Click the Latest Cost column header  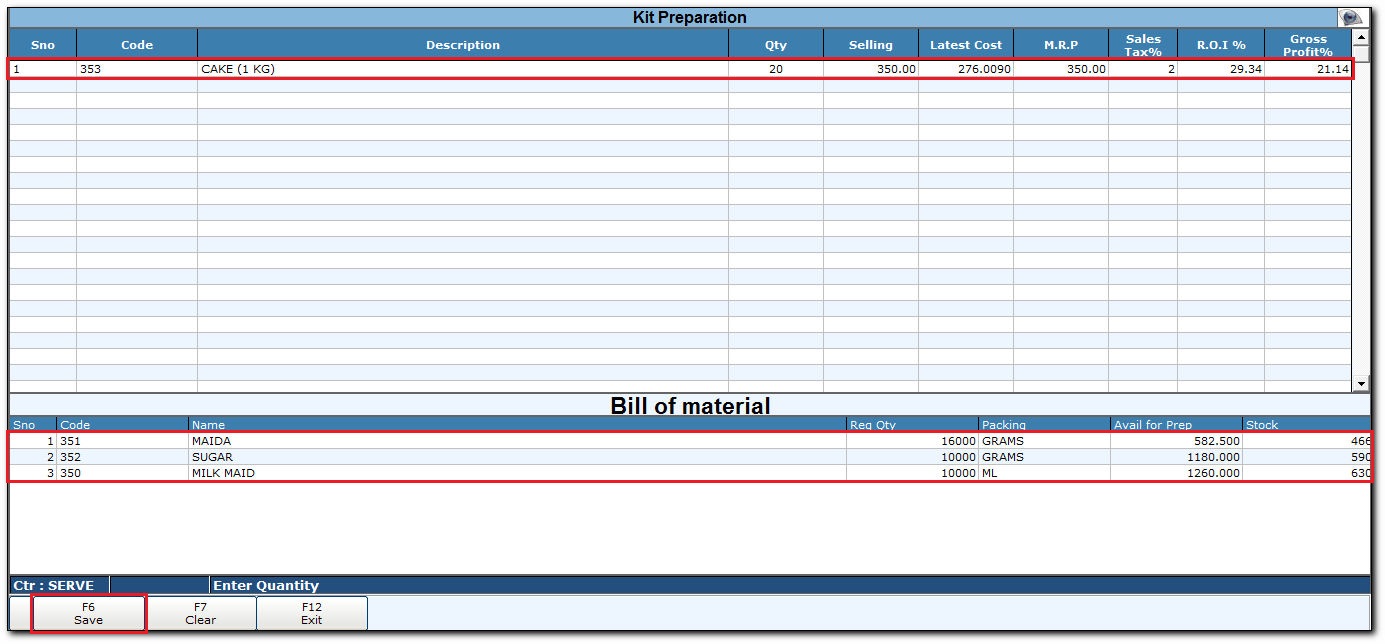966,44
